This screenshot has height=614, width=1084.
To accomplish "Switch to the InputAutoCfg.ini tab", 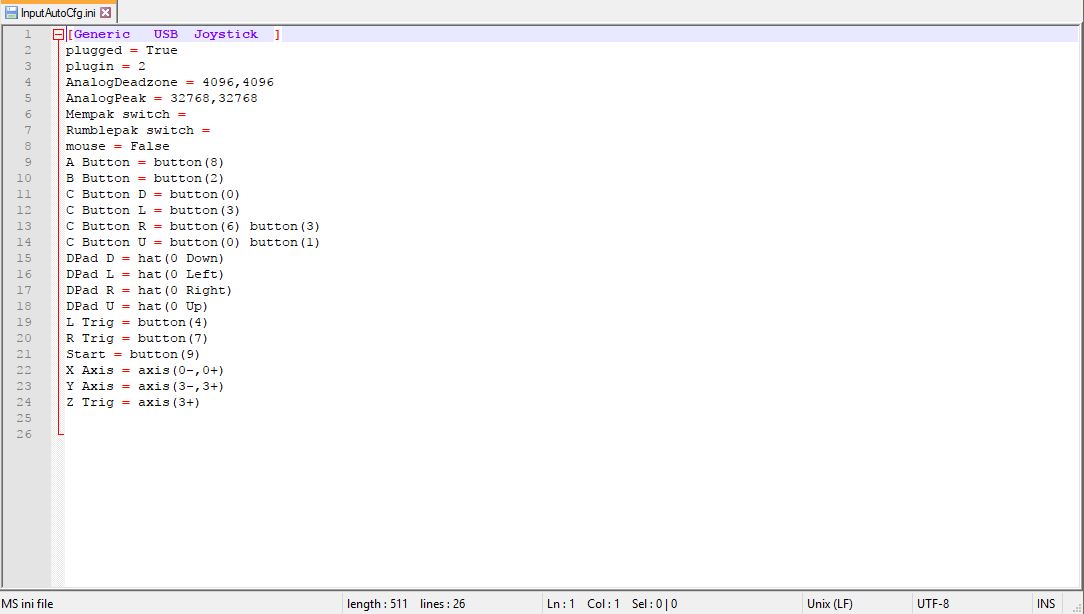I will pyautogui.click(x=58, y=12).
